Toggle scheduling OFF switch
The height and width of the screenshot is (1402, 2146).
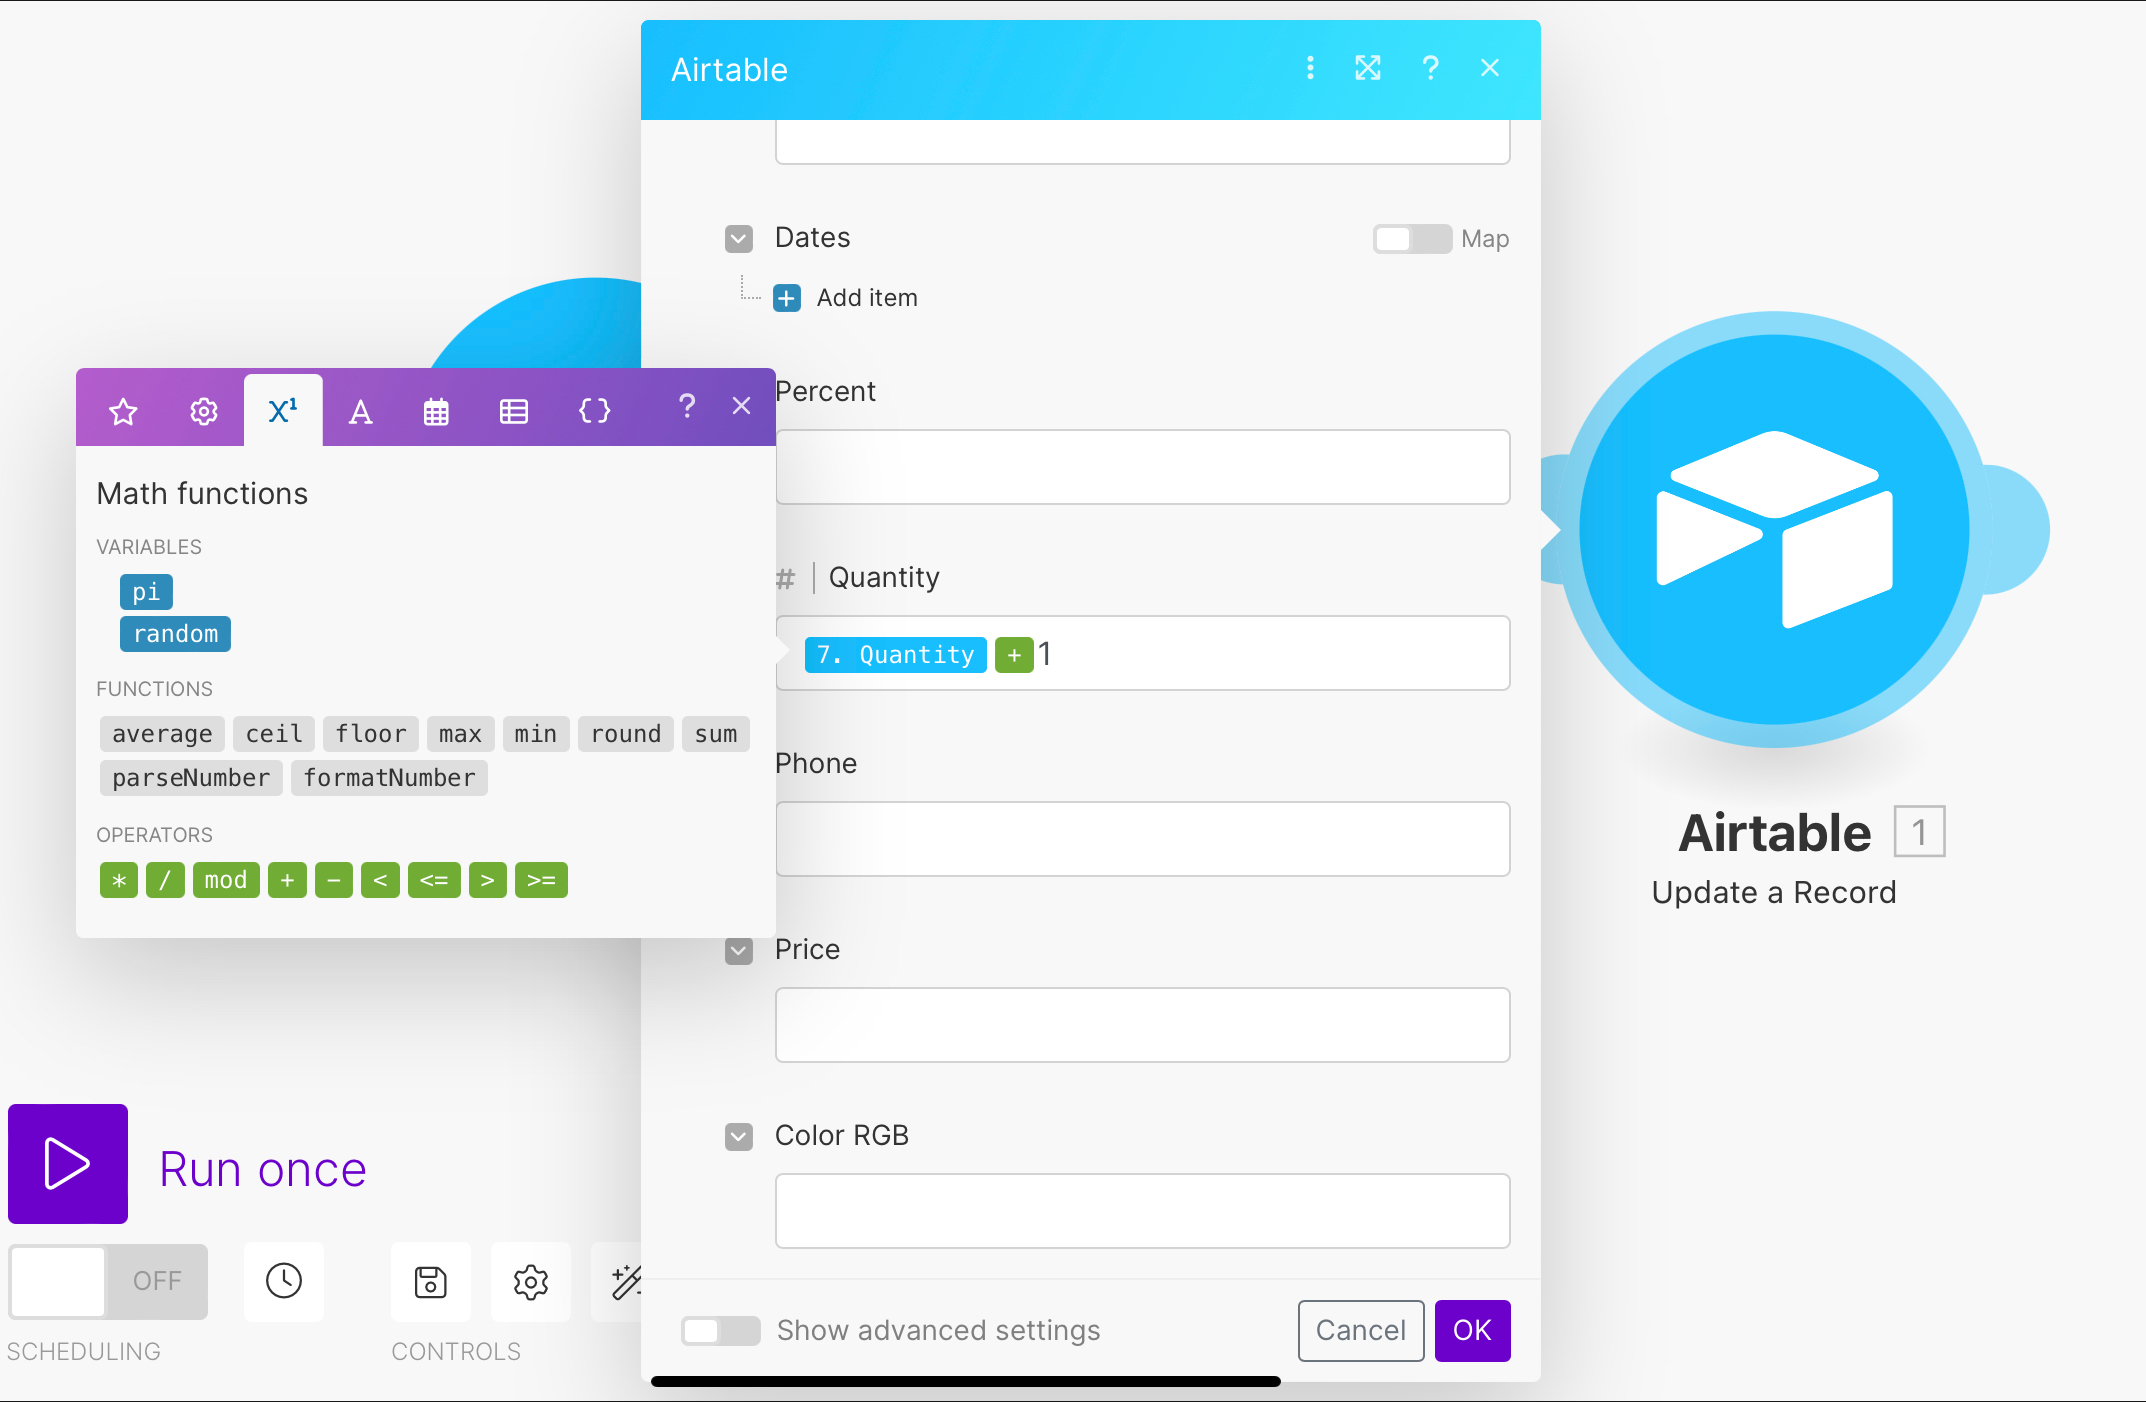[108, 1281]
